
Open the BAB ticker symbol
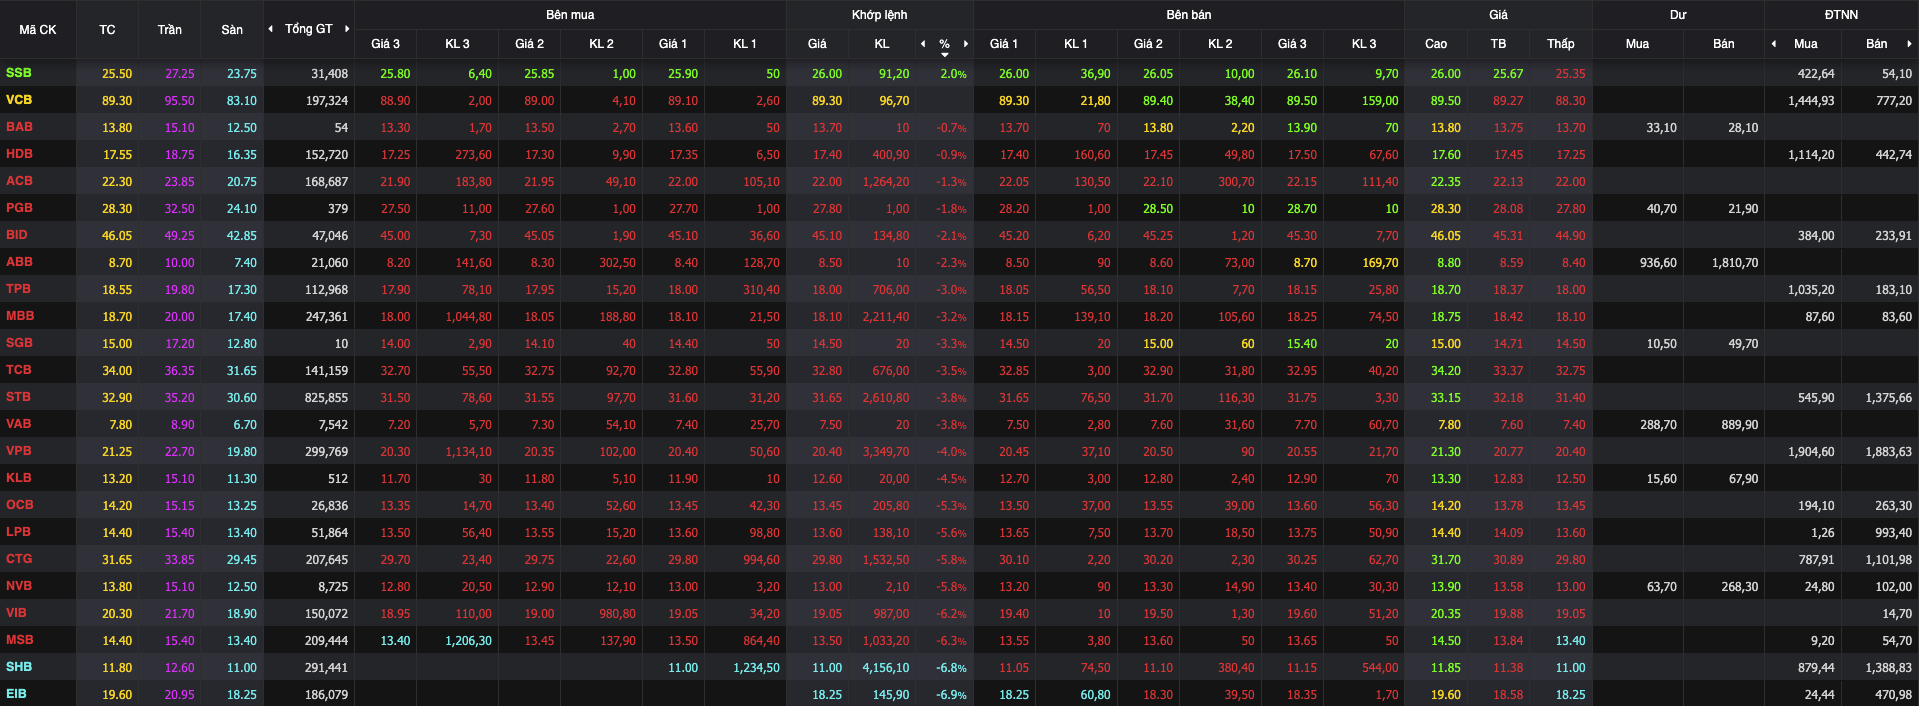click(19, 127)
